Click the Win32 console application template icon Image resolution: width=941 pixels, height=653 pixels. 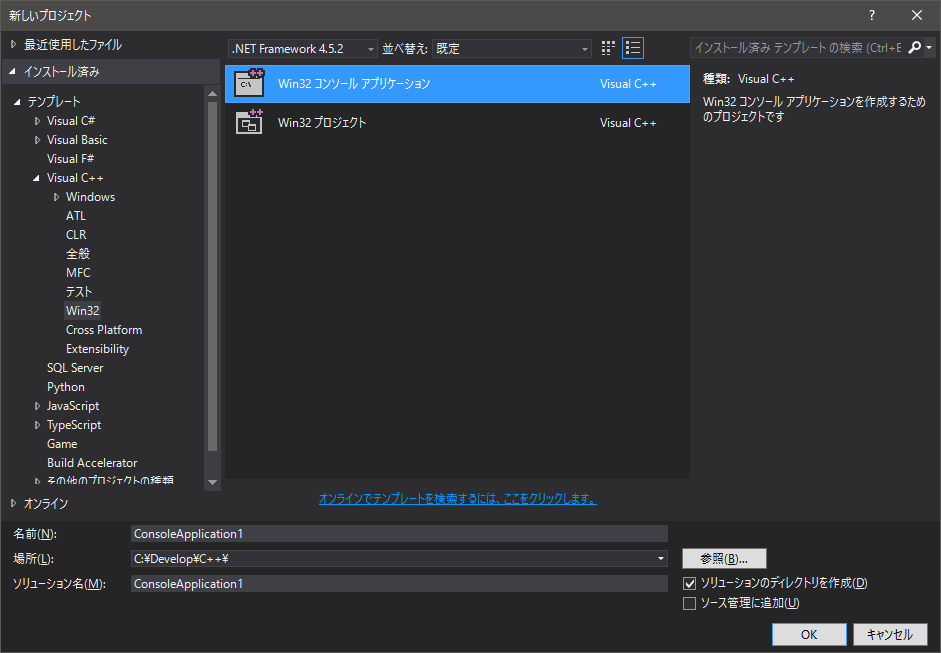click(x=249, y=83)
